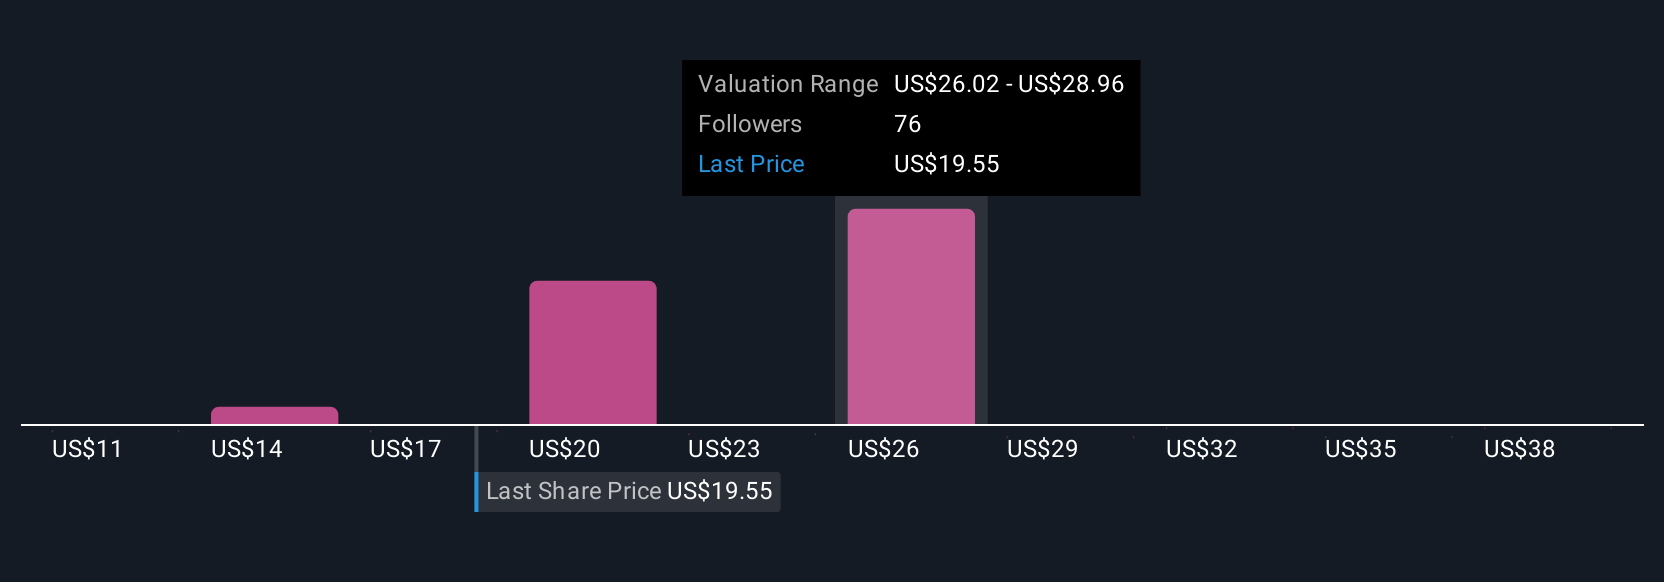Select the US$38 axis label
Viewport: 1664px width, 582px height.
(1519, 449)
